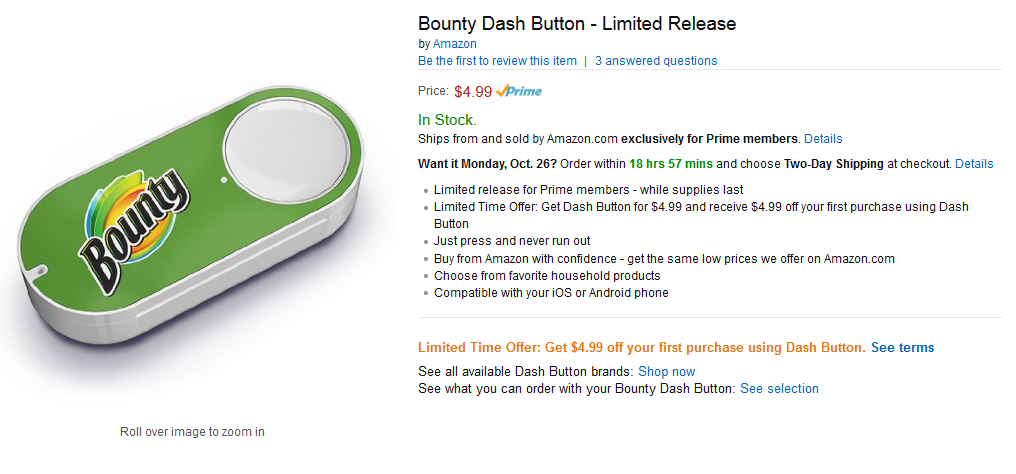Click 'Shop now' for Dash Button brands
1016x474 pixels.
[x=666, y=372]
